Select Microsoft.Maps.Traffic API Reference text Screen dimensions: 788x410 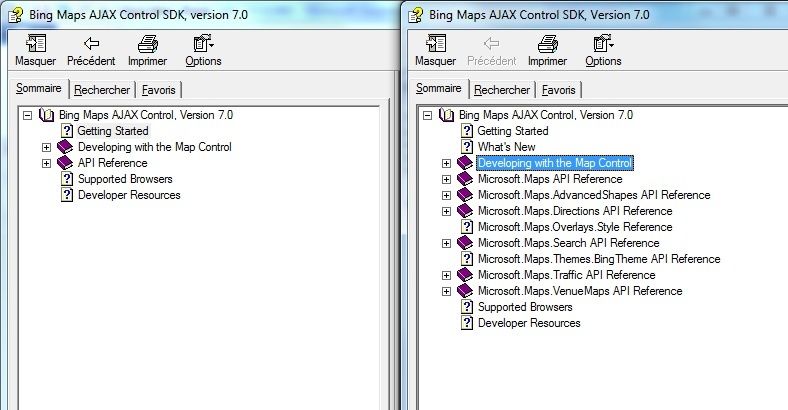pos(566,275)
